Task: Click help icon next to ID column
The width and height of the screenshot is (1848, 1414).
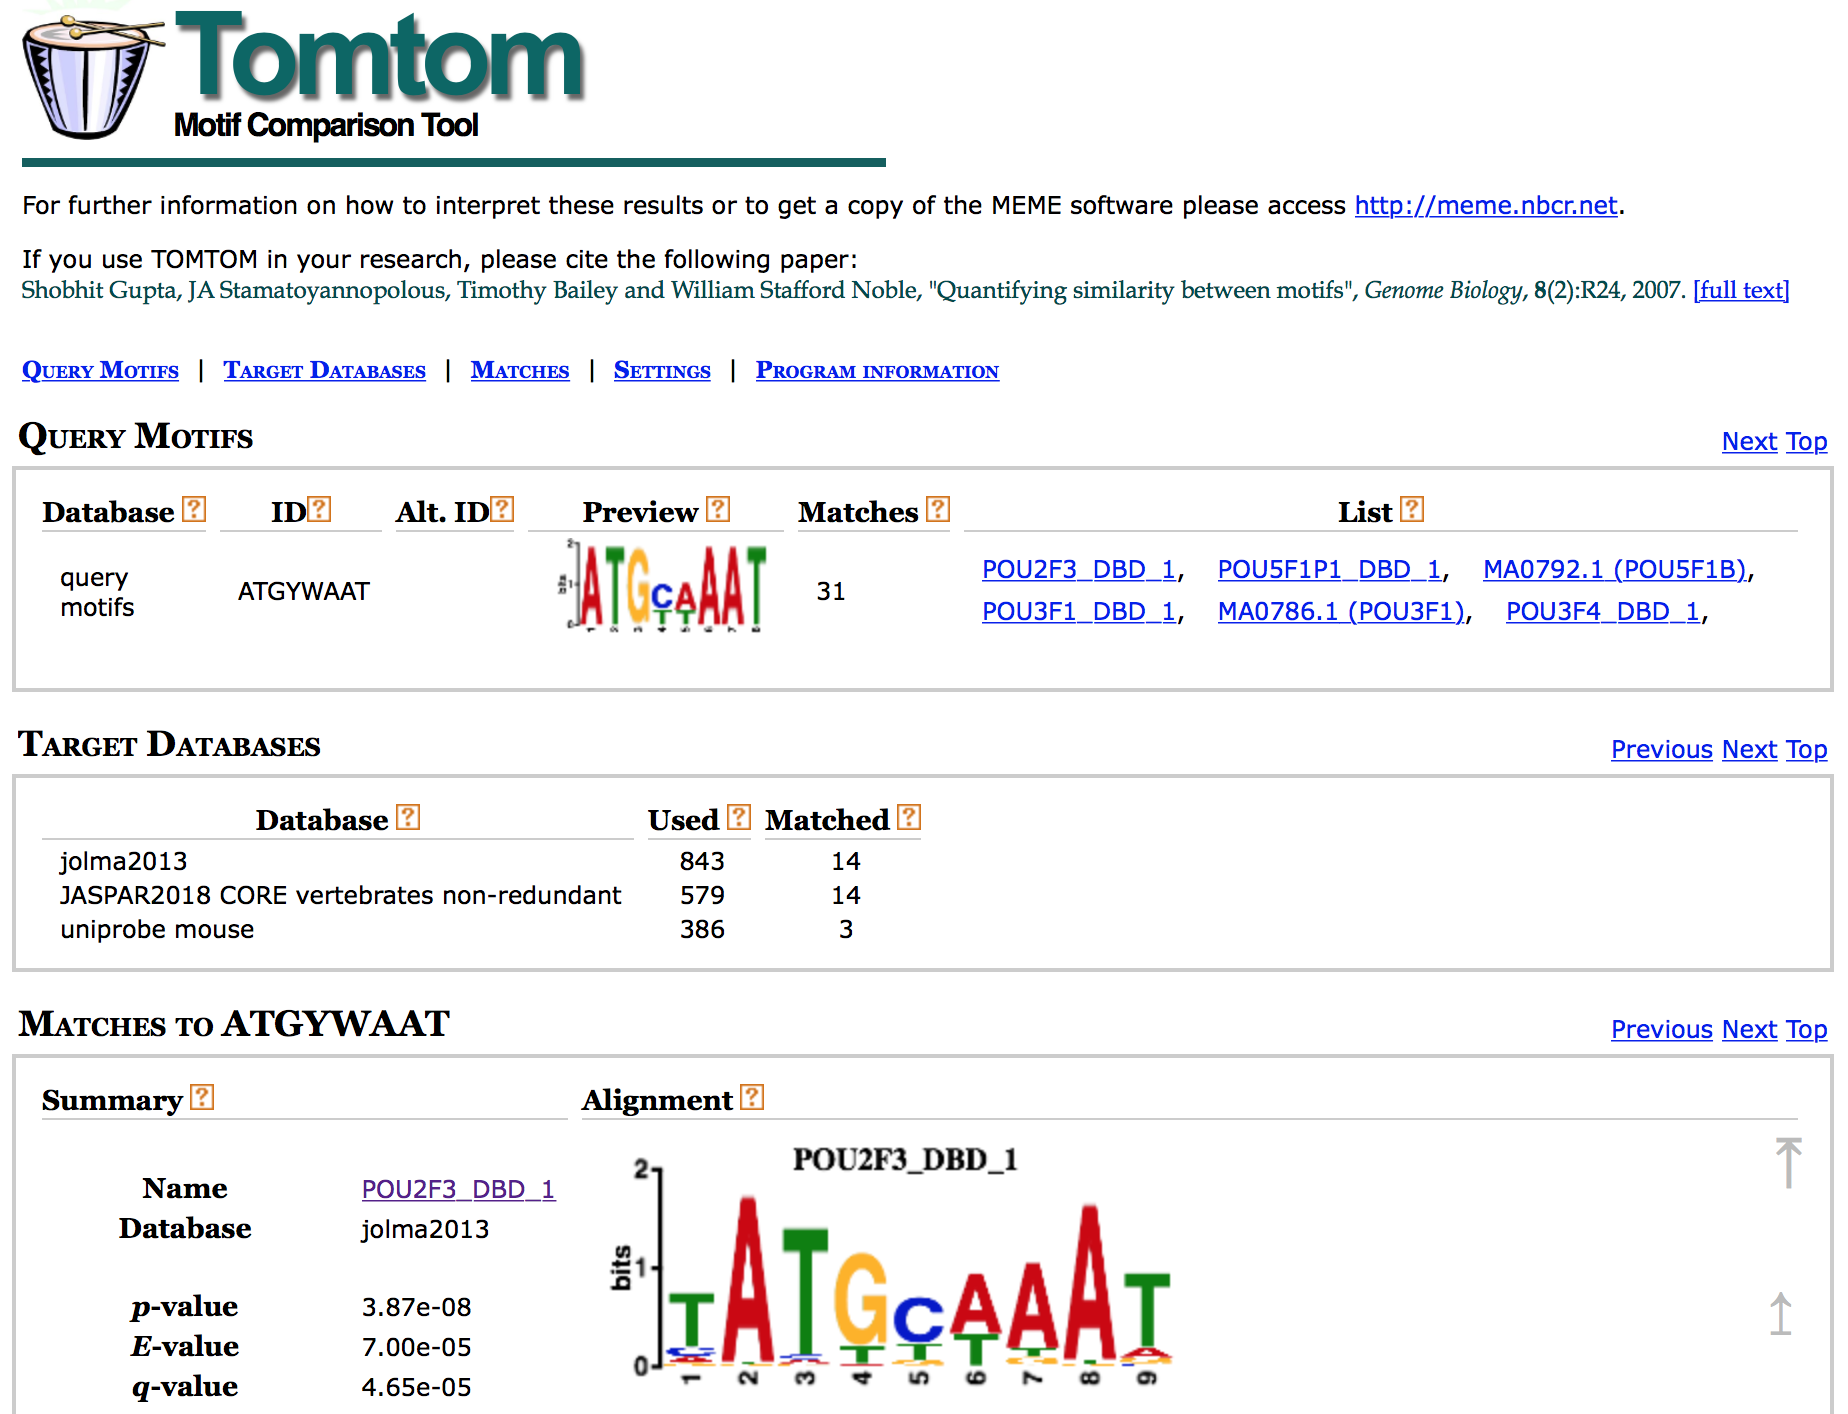Action: (x=319, y=510)
